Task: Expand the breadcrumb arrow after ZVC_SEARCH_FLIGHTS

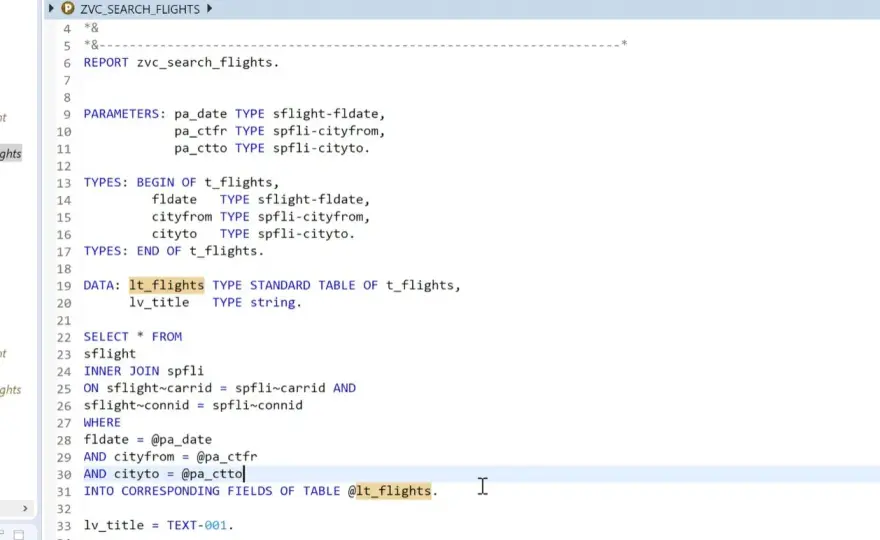Action: click(x=209, y=8)
